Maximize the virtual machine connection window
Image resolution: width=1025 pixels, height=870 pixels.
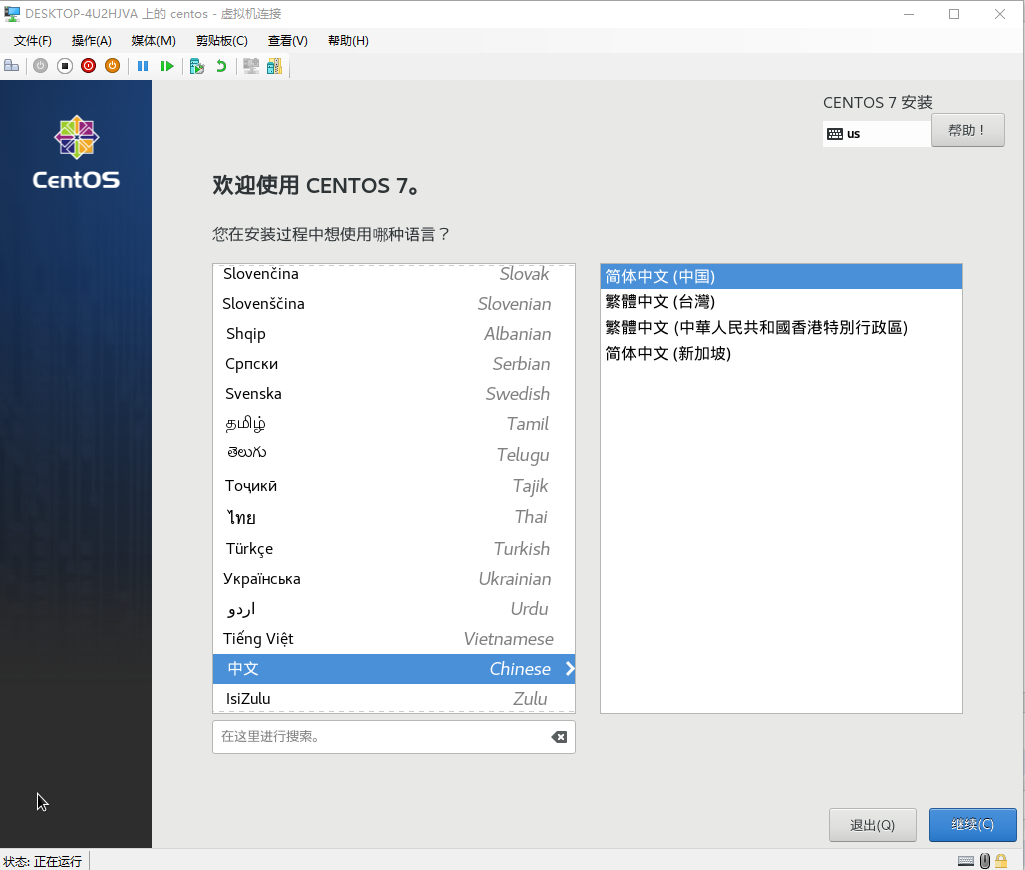[x=954, y=14]
